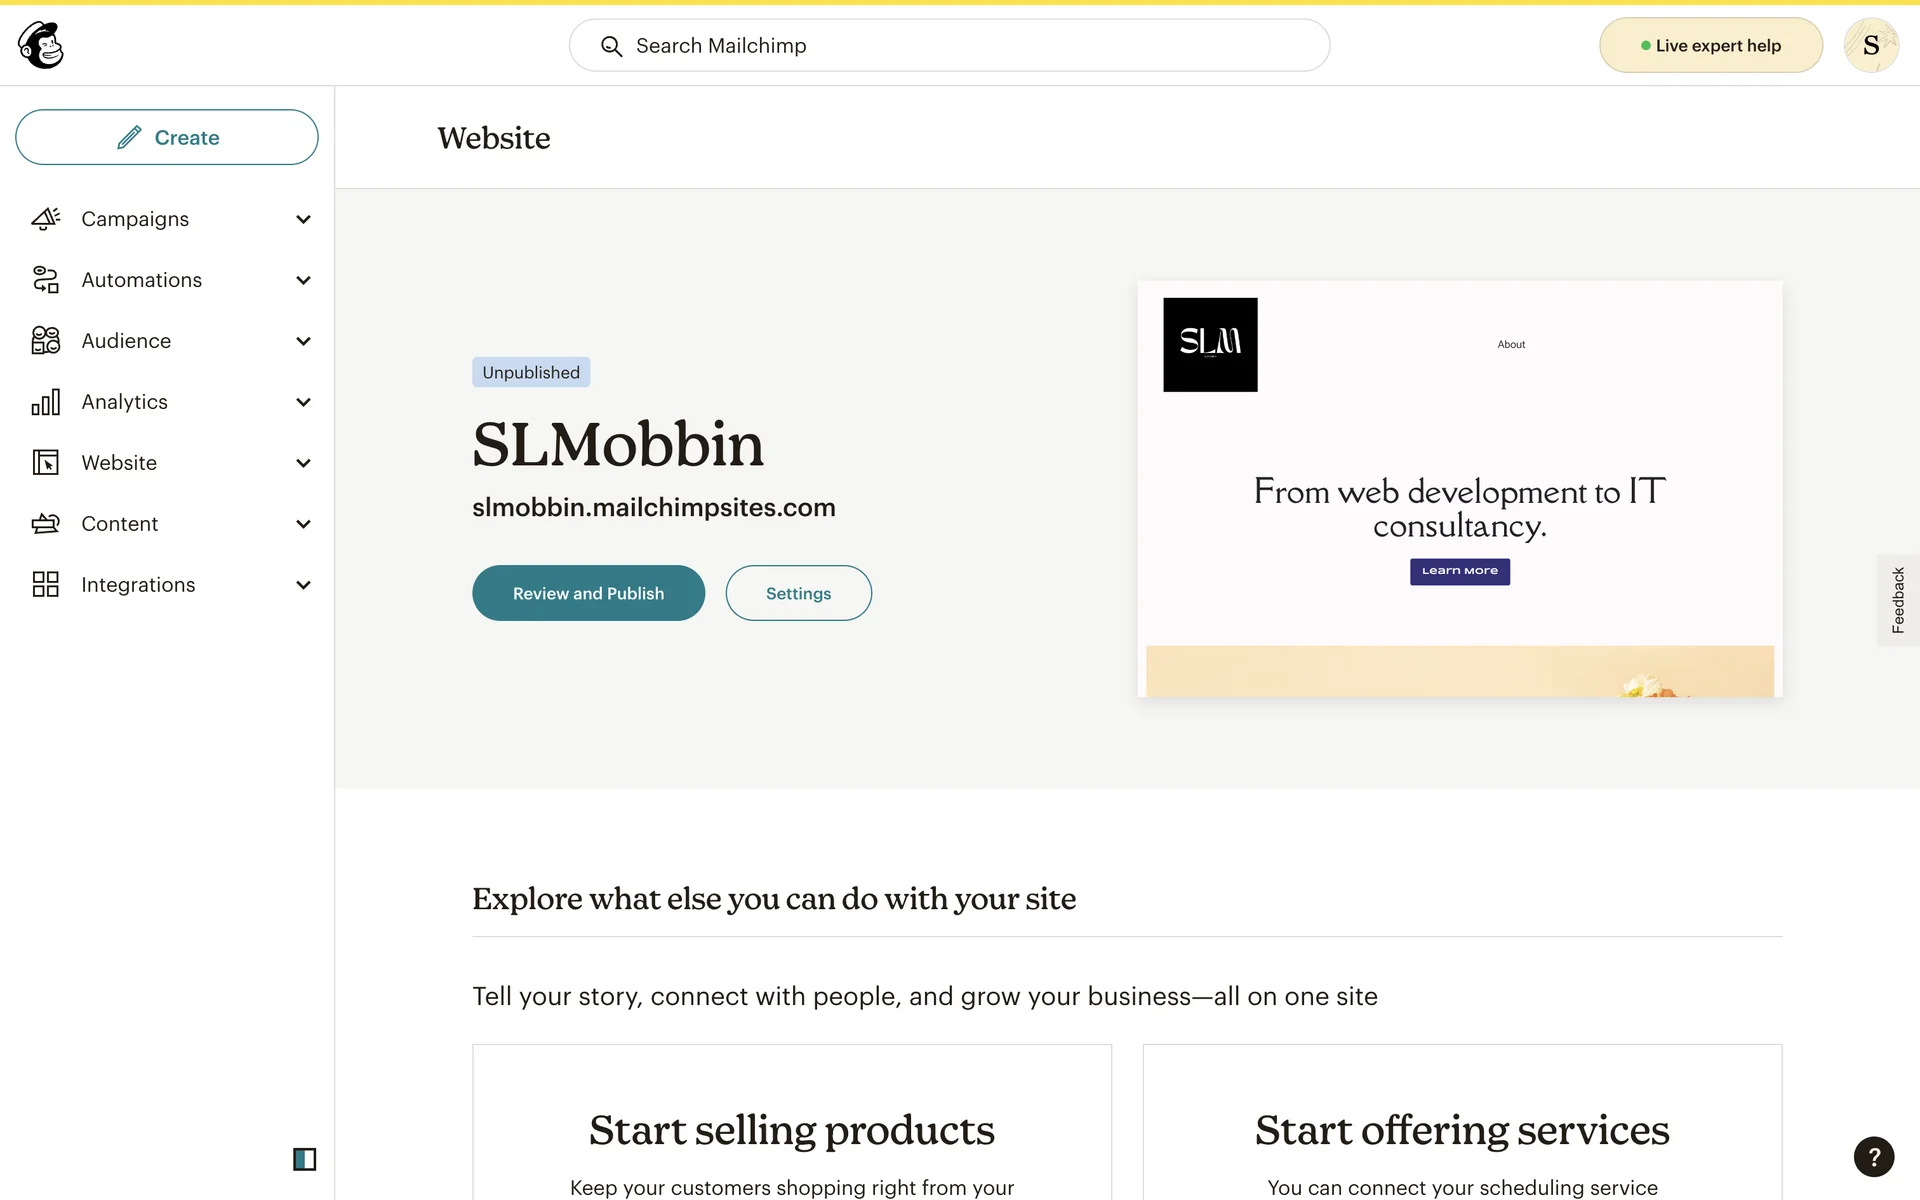Click the Automations flow icon
Viewport: 1920px width, 1200px height.
click(46, 280)
